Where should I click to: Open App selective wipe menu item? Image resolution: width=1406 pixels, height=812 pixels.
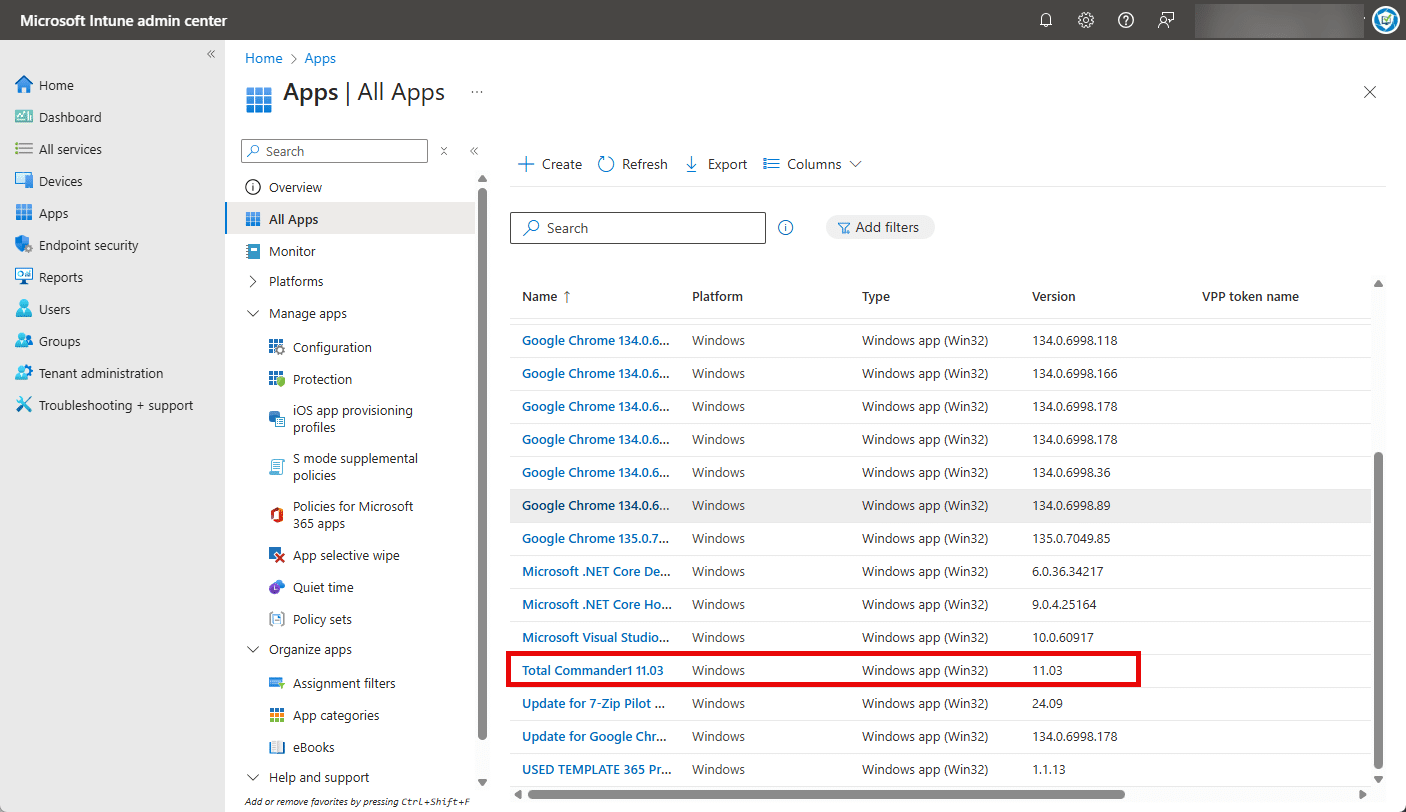pos(345,555)
